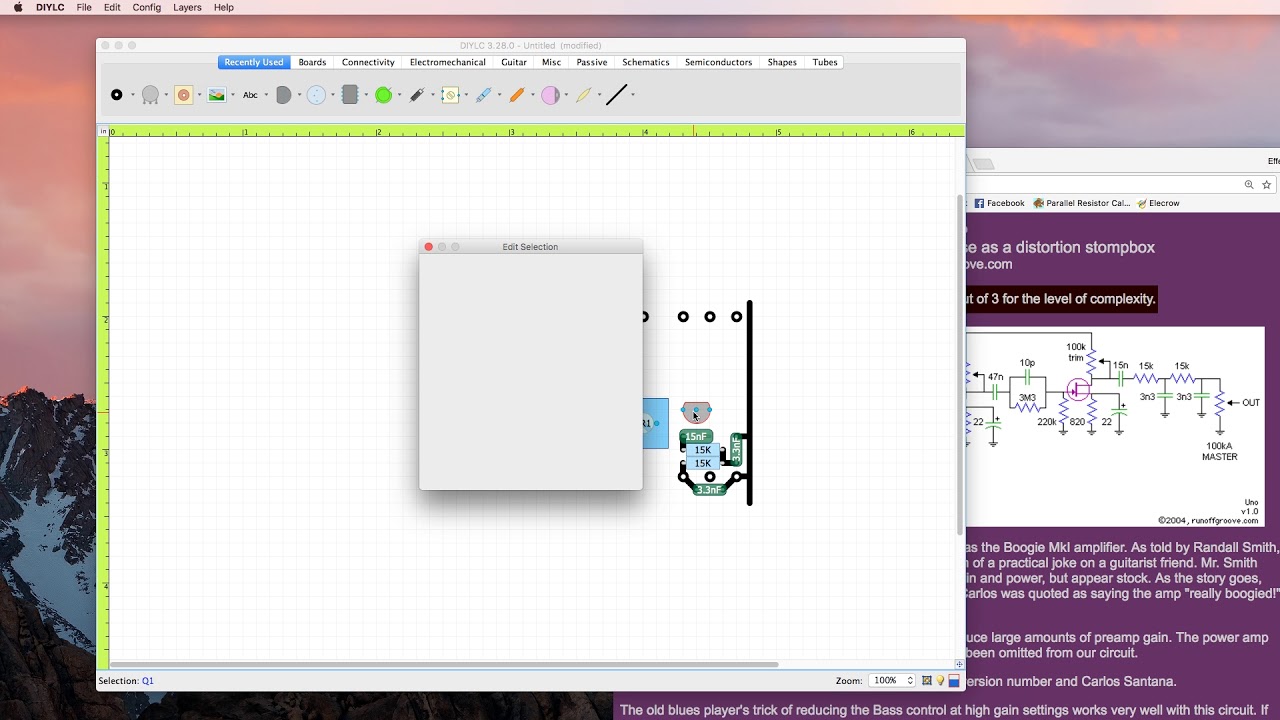1280x720 pixels.
Task: Select the Image insert tool
Action: [216, 95]
